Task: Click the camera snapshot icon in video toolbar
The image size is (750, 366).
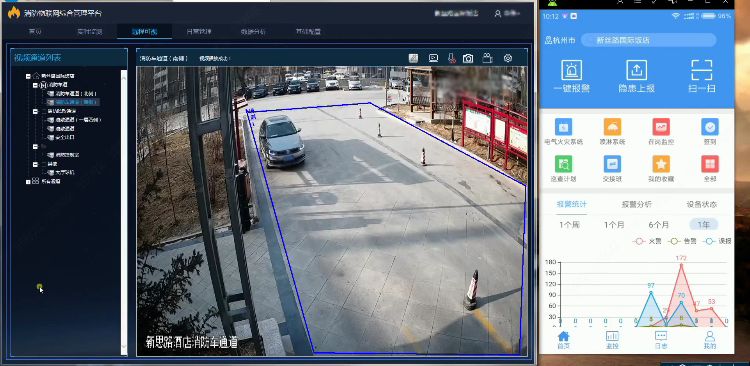Action: tap(468, 58)
